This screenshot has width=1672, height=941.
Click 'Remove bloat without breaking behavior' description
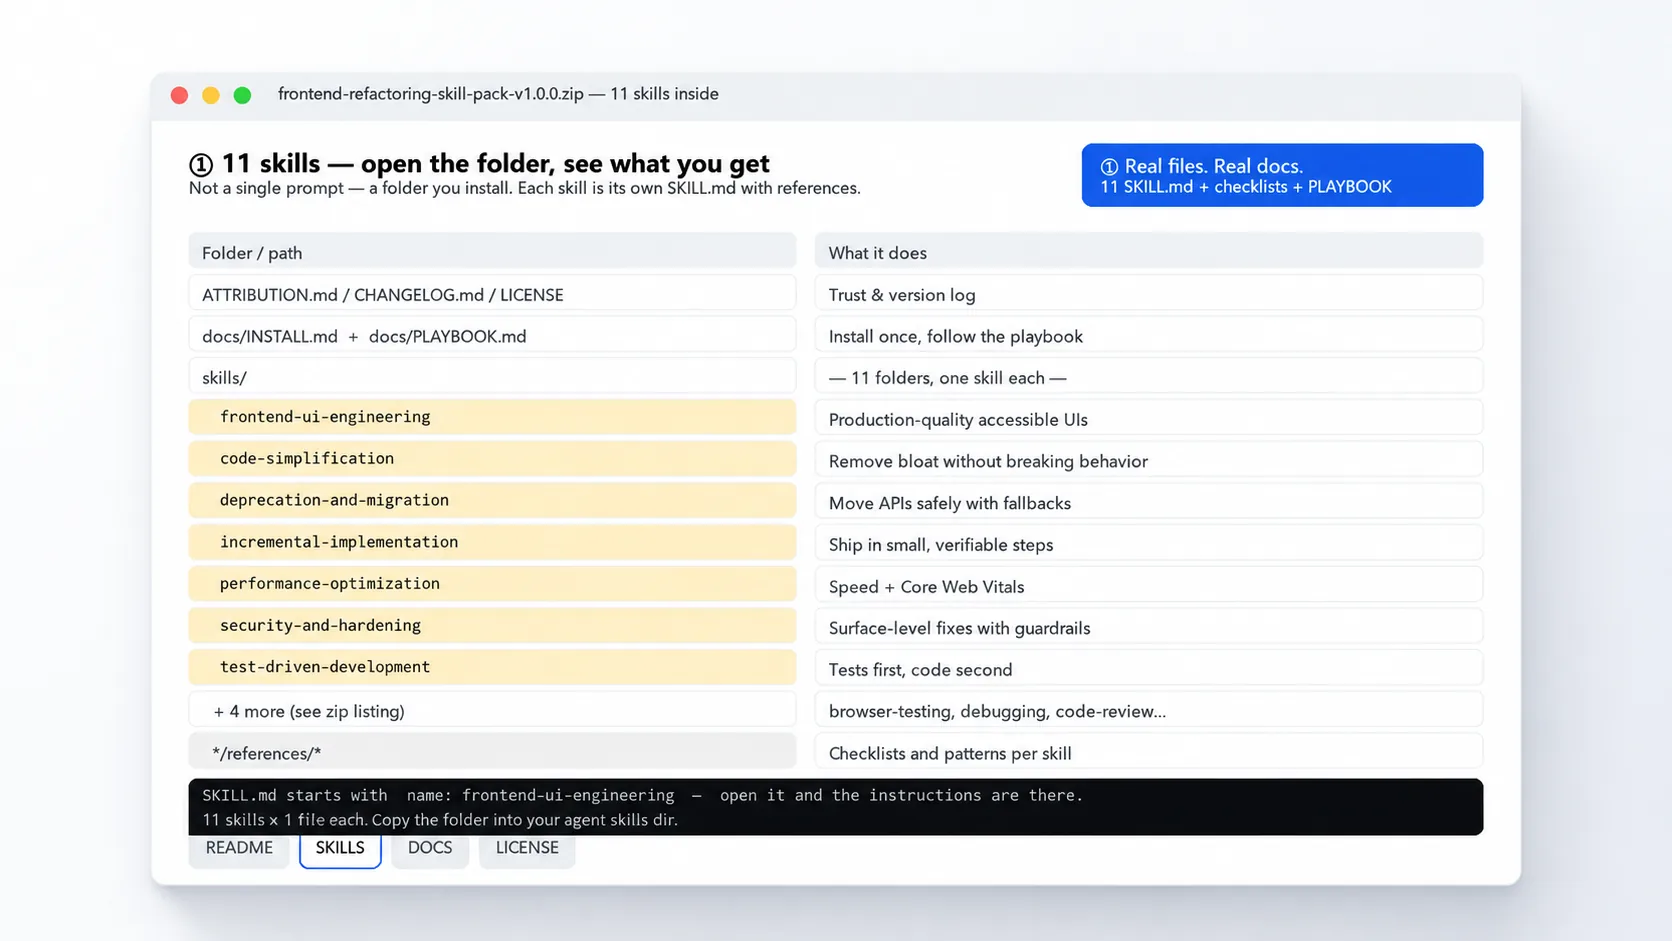1149,460
